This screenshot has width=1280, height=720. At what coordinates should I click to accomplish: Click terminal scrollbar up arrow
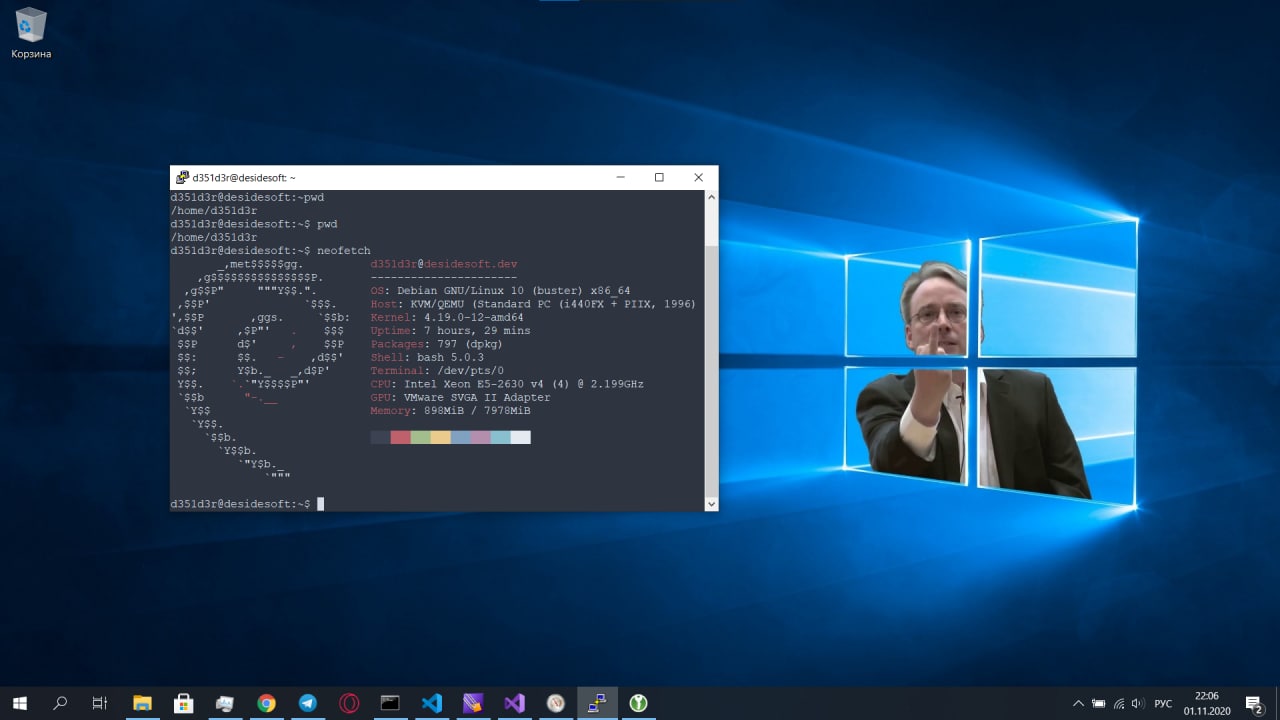711,197
